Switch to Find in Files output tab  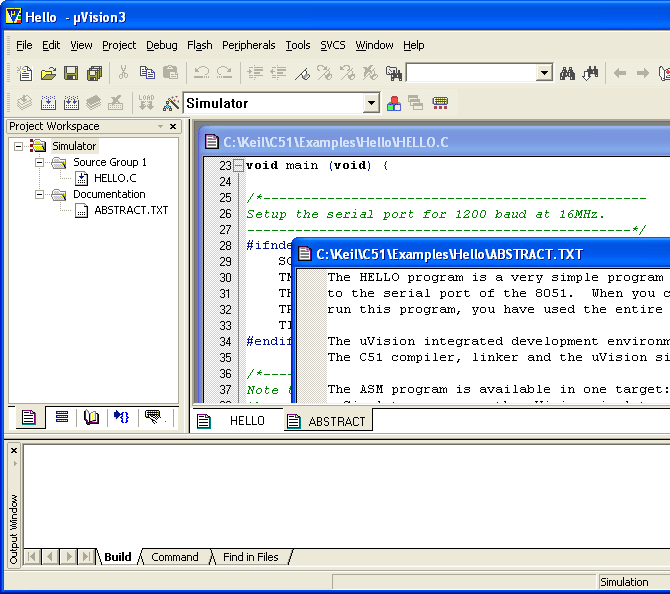click(x=250, y=557)
